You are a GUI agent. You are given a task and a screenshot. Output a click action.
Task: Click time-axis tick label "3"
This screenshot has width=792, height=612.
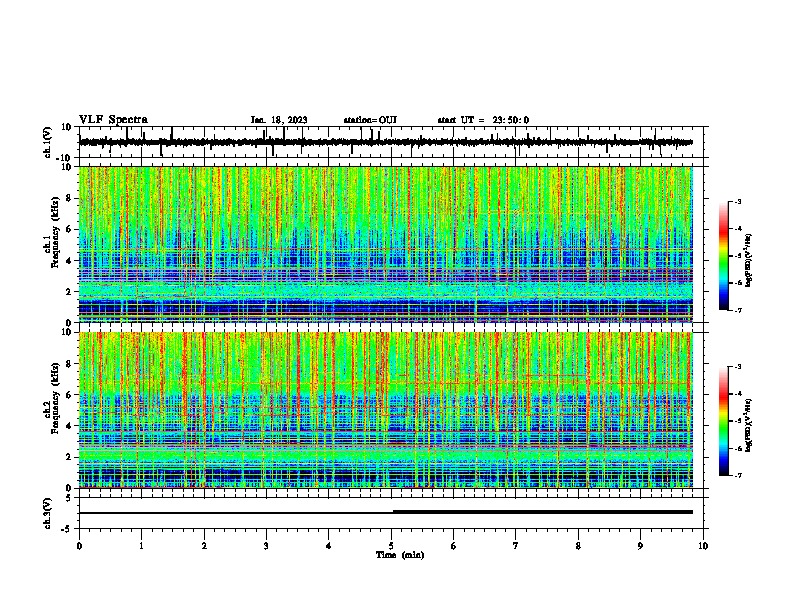[266, 546]
